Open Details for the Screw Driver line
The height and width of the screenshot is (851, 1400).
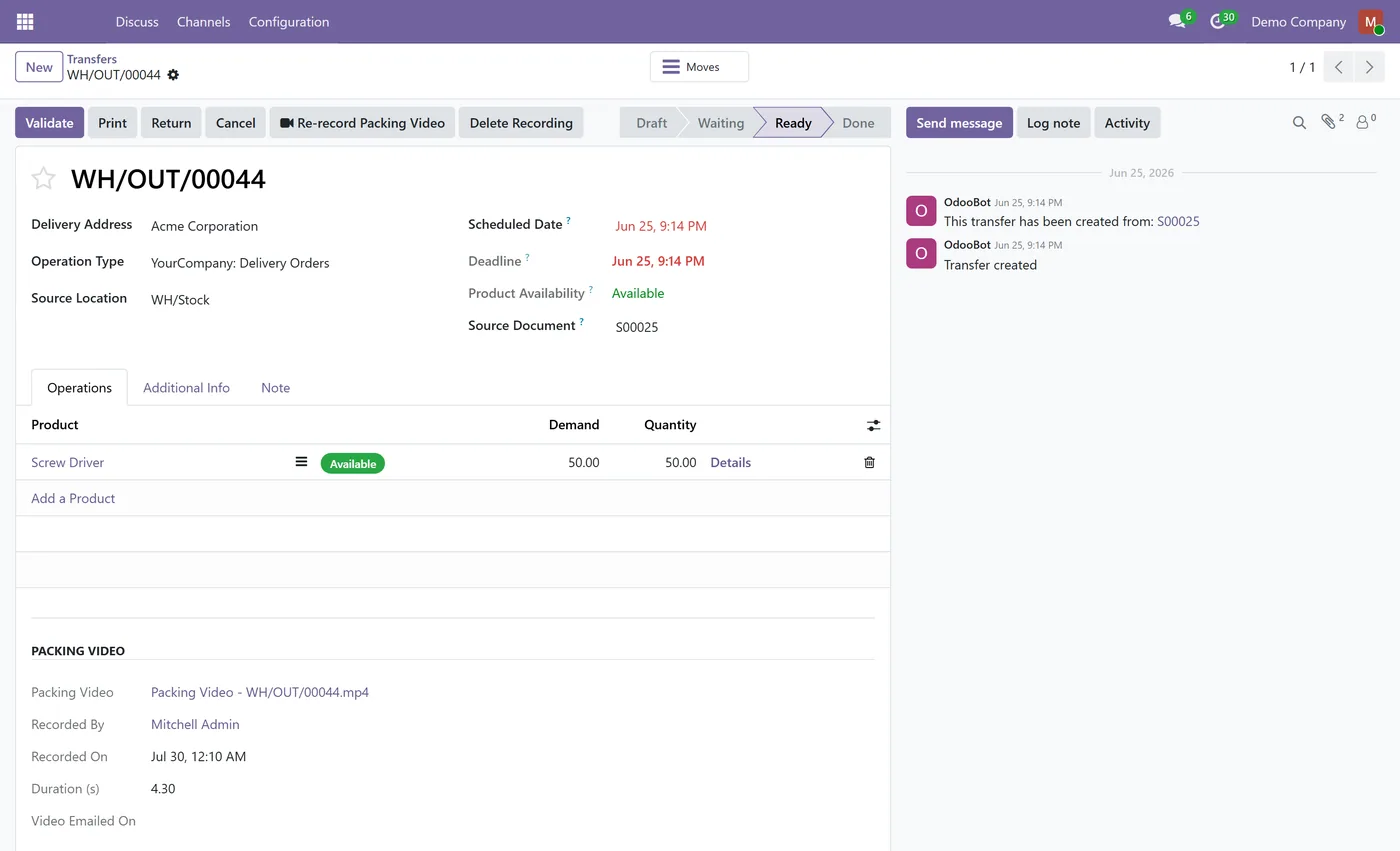730,463
